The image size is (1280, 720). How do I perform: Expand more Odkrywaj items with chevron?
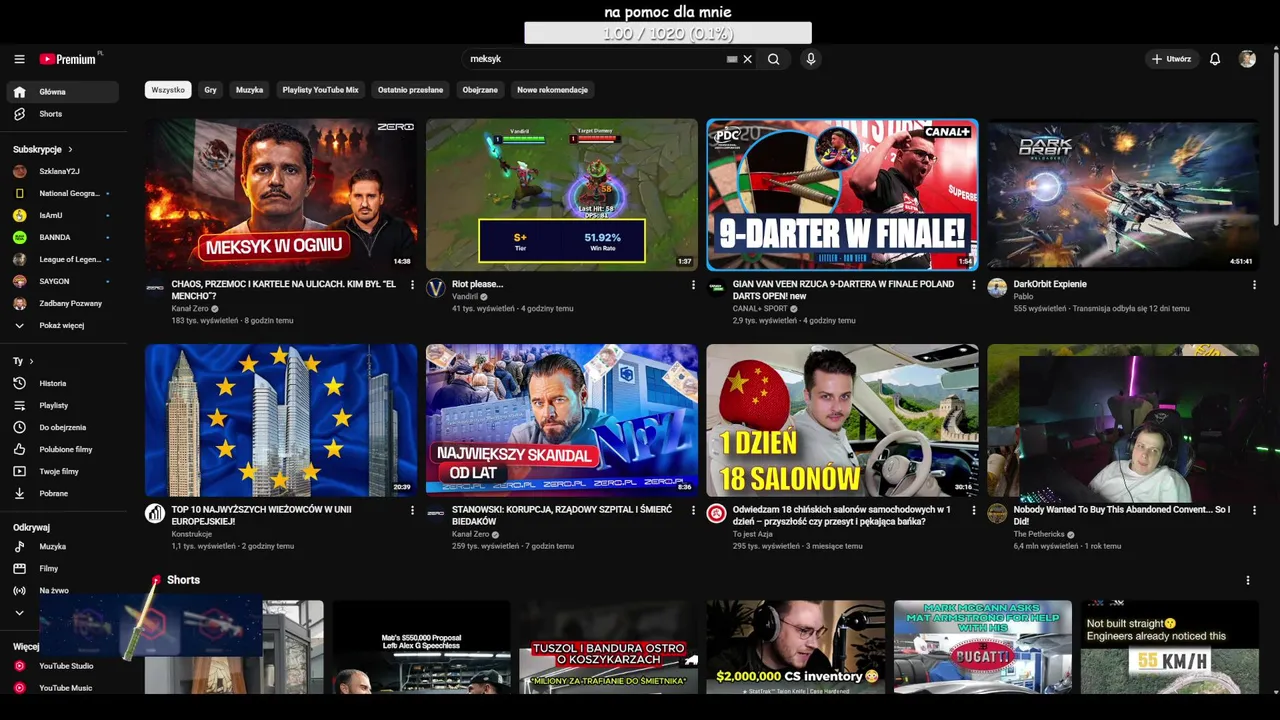point(19,612)
